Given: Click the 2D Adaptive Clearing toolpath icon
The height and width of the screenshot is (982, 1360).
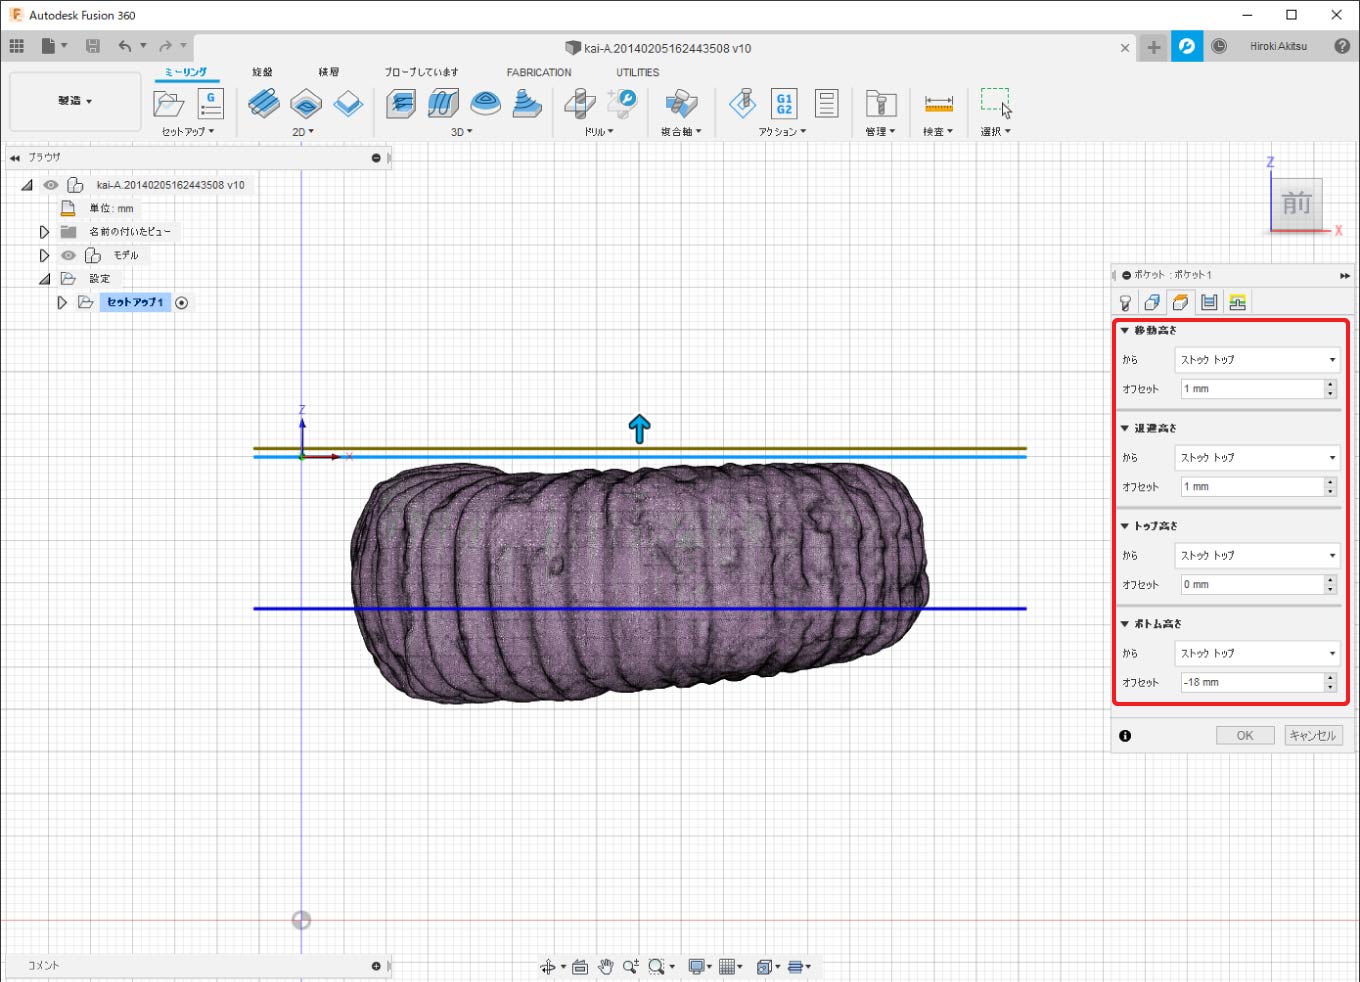Looking at the screenshot, I should (264, 103).
